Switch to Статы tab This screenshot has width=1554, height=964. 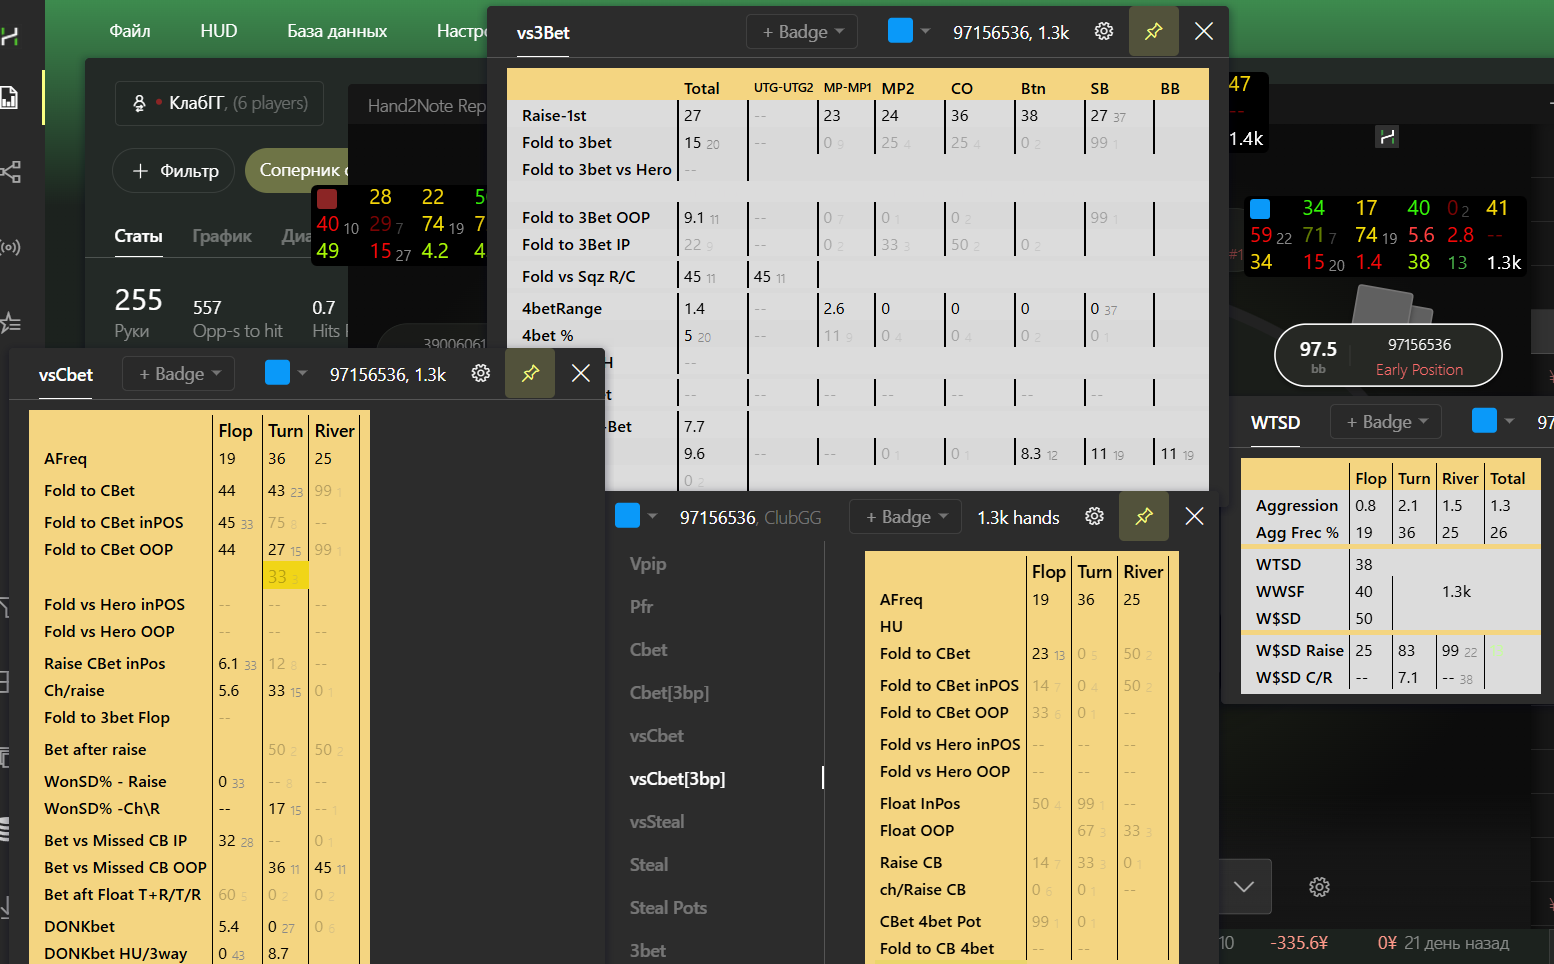pyautogui.click(x=138, y=236)
